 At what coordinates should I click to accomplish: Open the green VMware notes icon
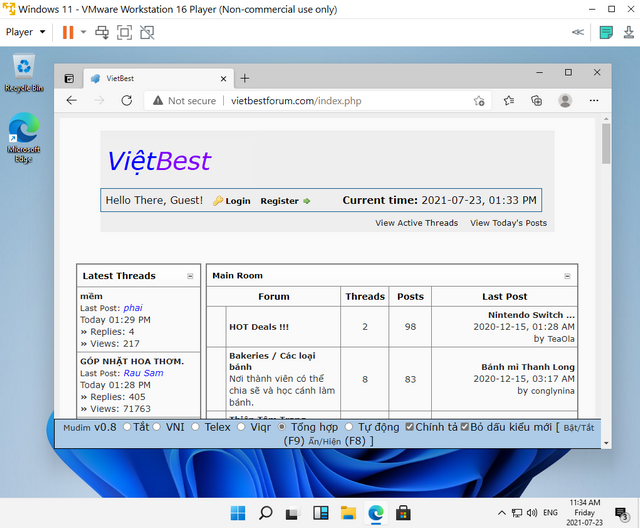coord(606,32)
